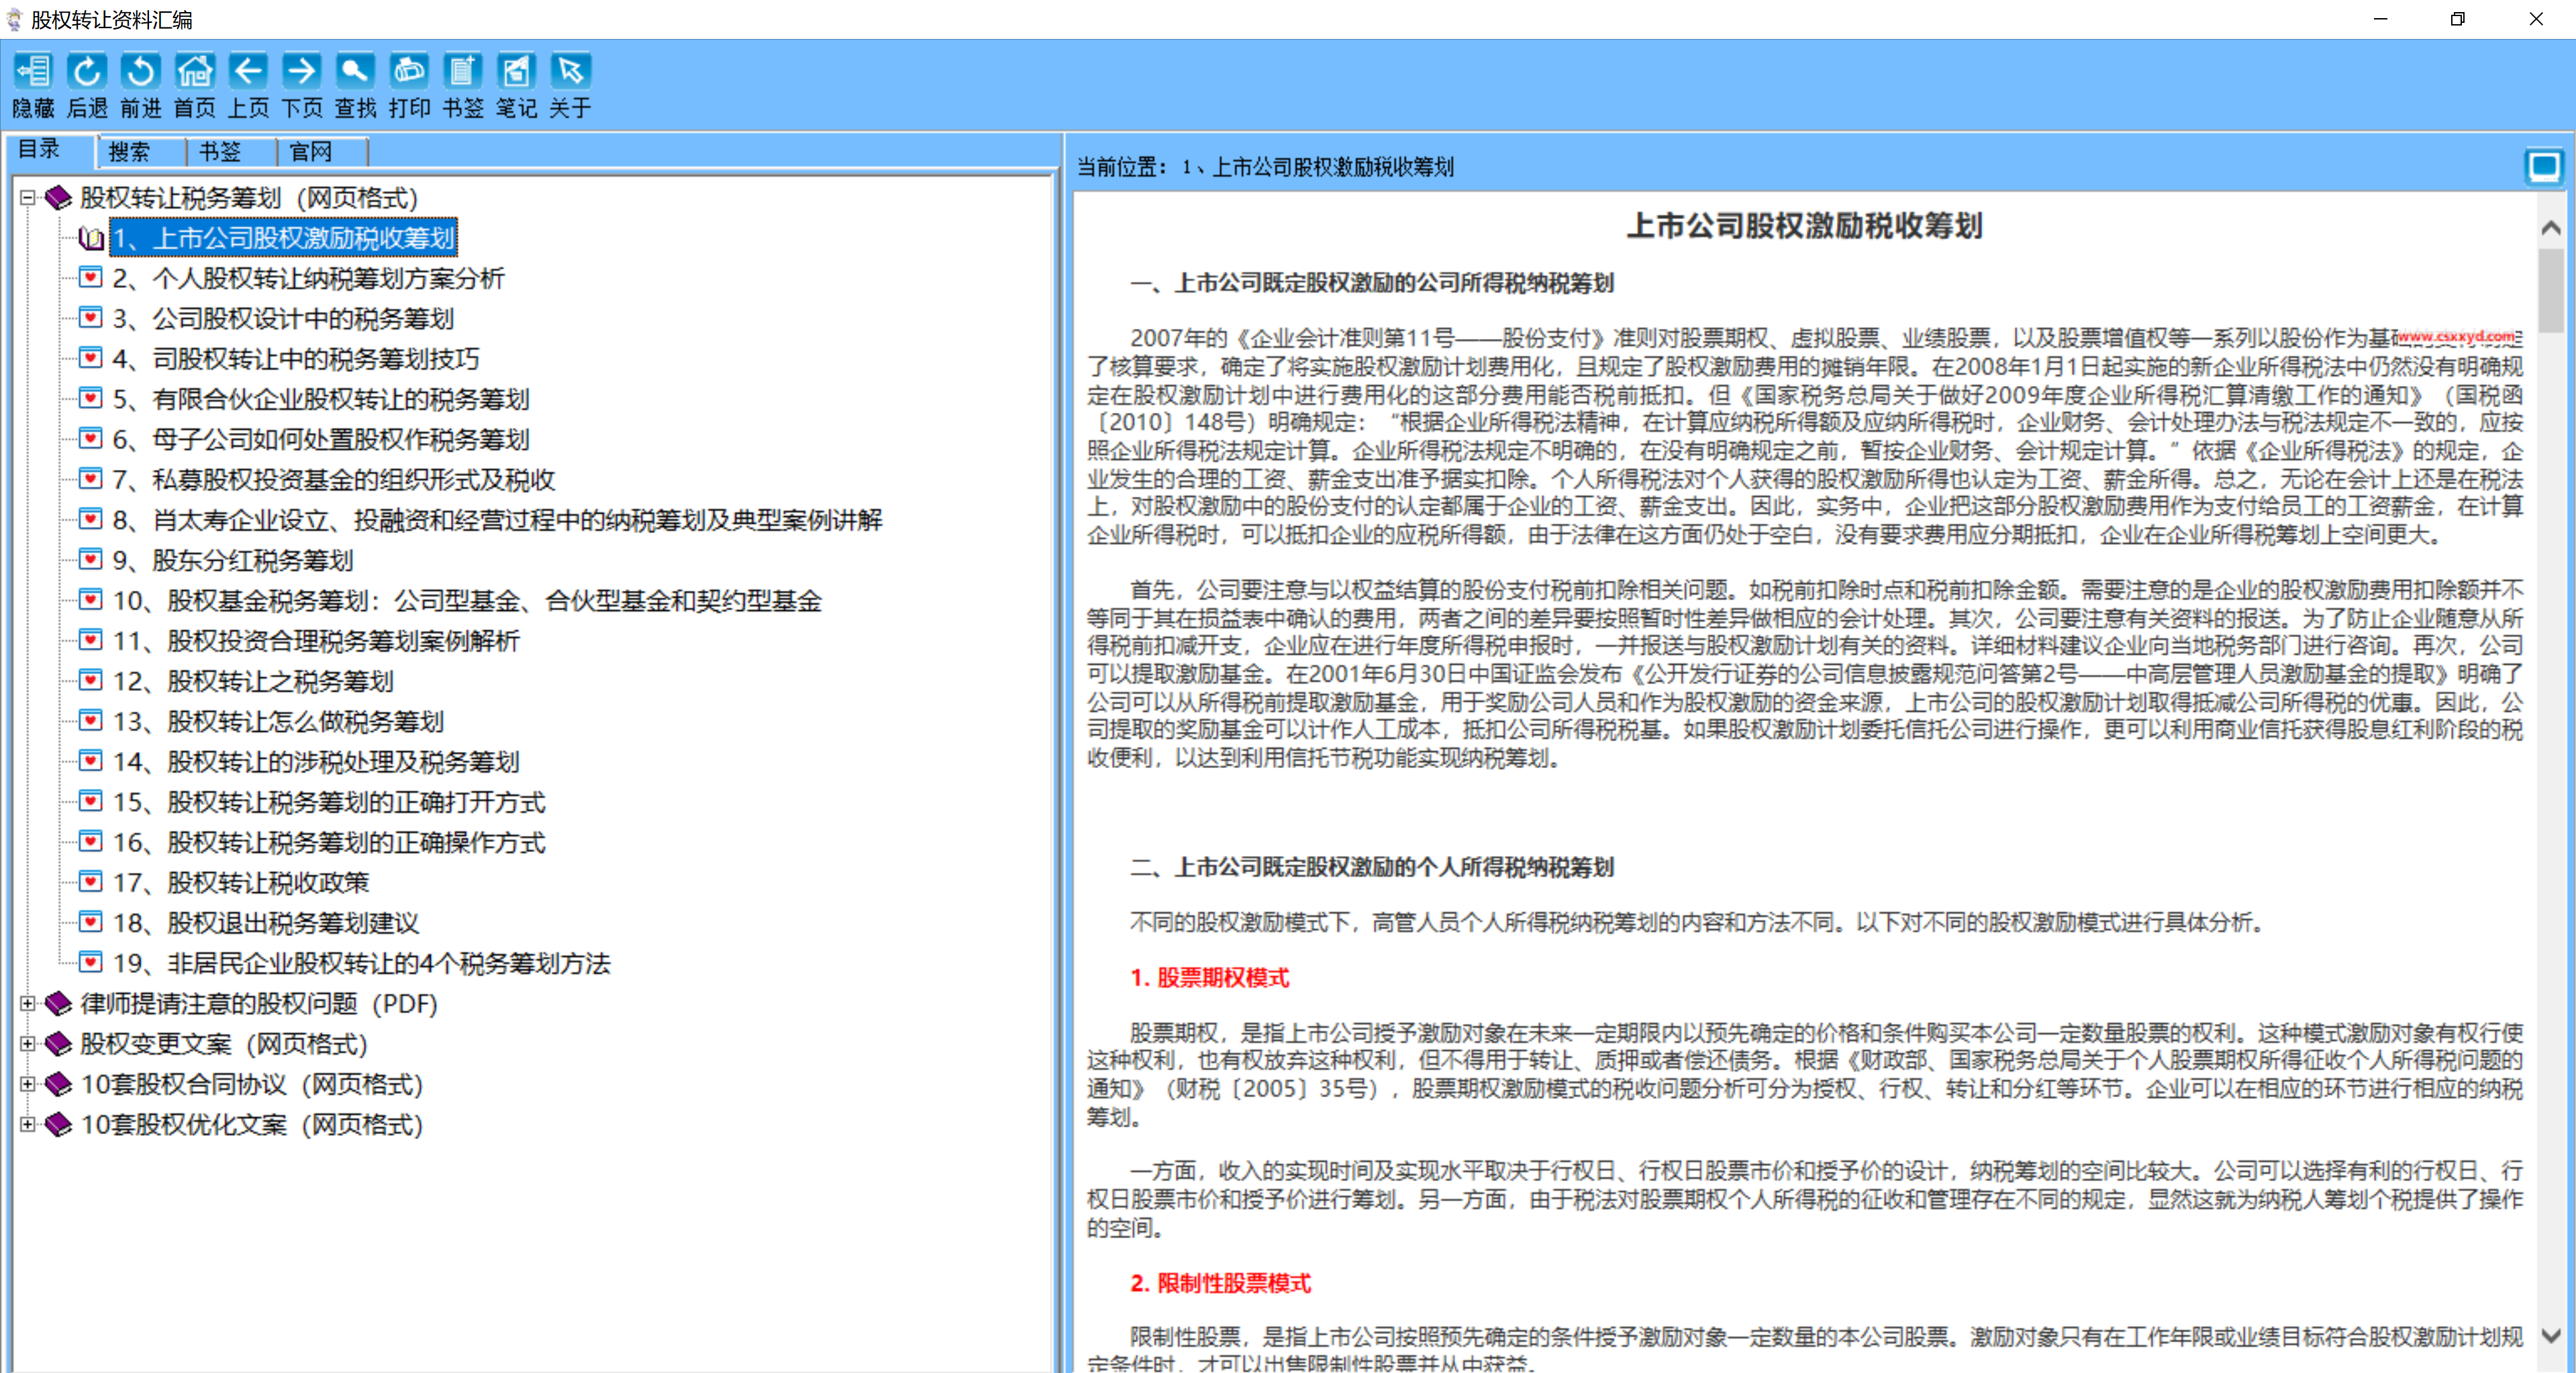The image size is (2576, 1373).
Task: Open 15、股权转让税务筹划的正确打开方式
Action: click(329, 802)
